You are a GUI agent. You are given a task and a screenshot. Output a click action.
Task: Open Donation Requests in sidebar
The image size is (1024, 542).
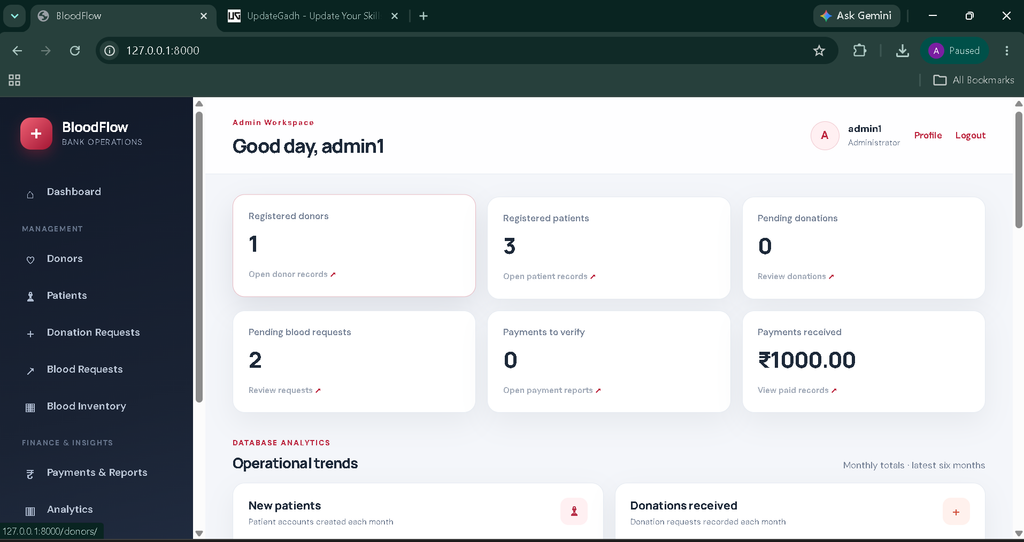93,332
